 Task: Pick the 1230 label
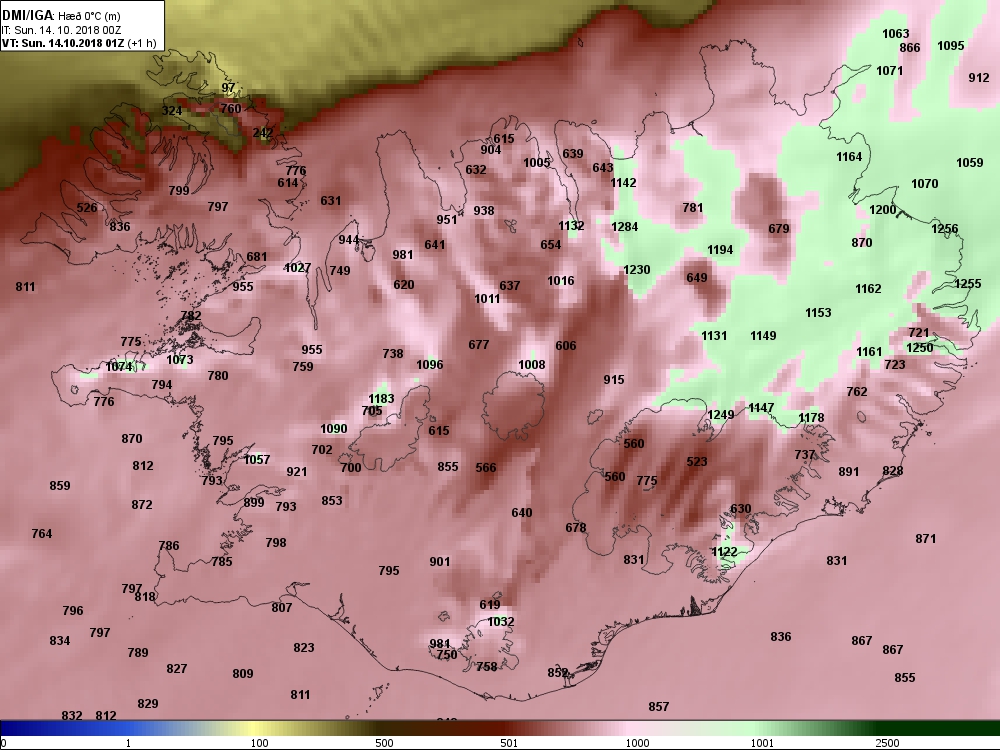coord(636,270)
